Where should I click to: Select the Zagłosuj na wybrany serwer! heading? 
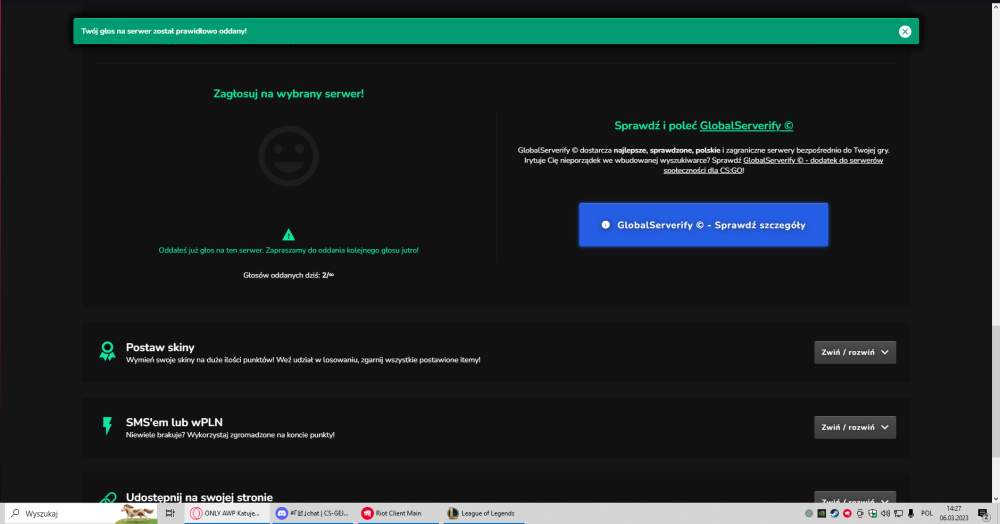(288, 94)
